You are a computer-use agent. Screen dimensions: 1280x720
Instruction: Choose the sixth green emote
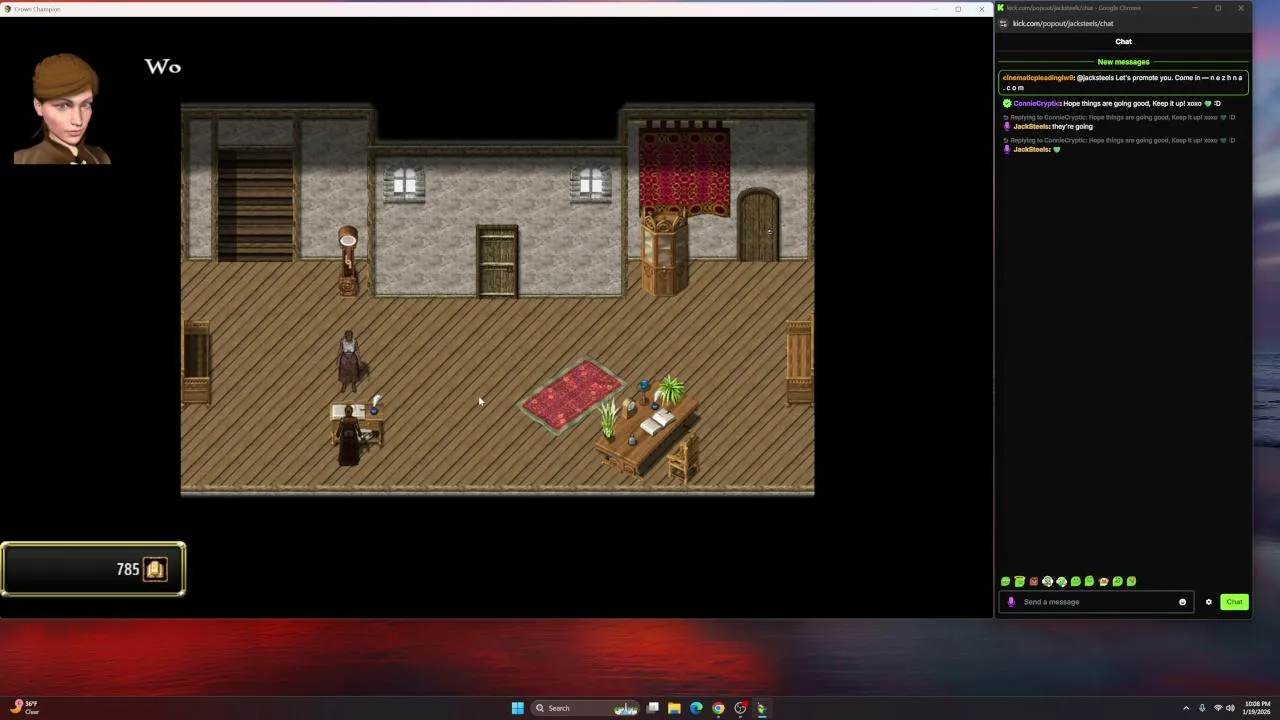1075,581
